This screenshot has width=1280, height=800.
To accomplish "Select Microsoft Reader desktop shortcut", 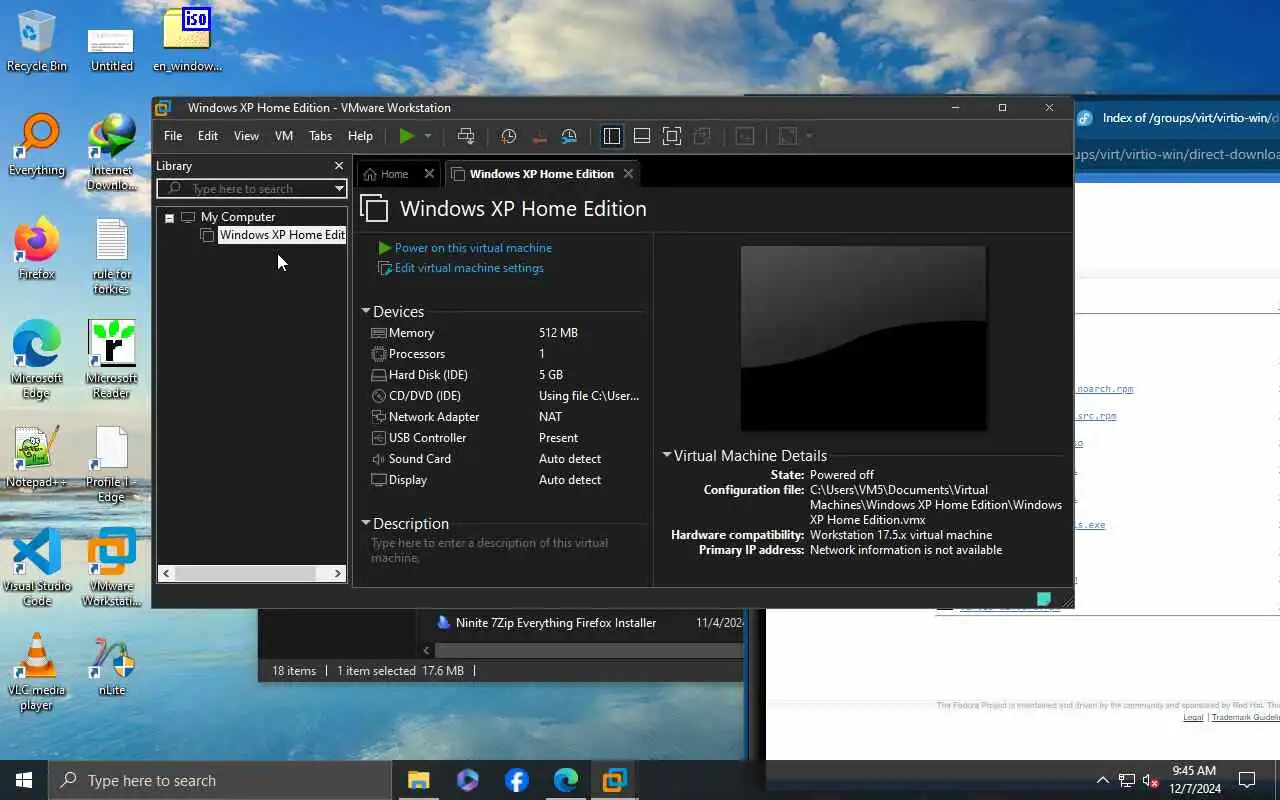I will tap(112, 361).
